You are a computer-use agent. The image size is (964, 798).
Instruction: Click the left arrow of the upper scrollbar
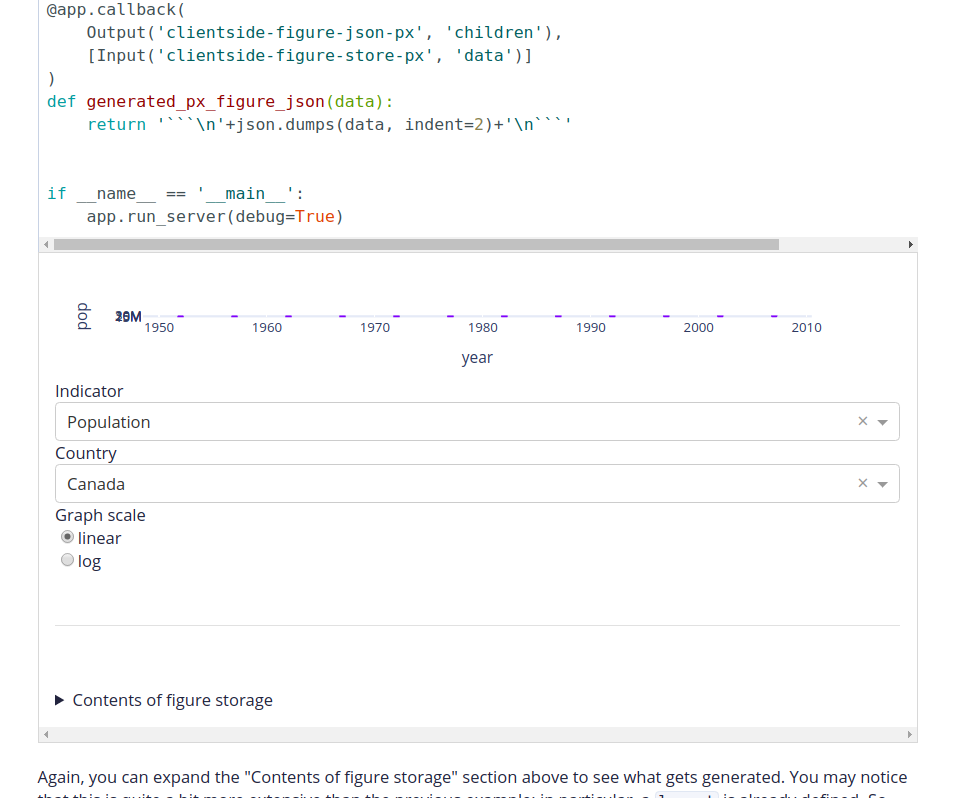click(x=46, y=244)
